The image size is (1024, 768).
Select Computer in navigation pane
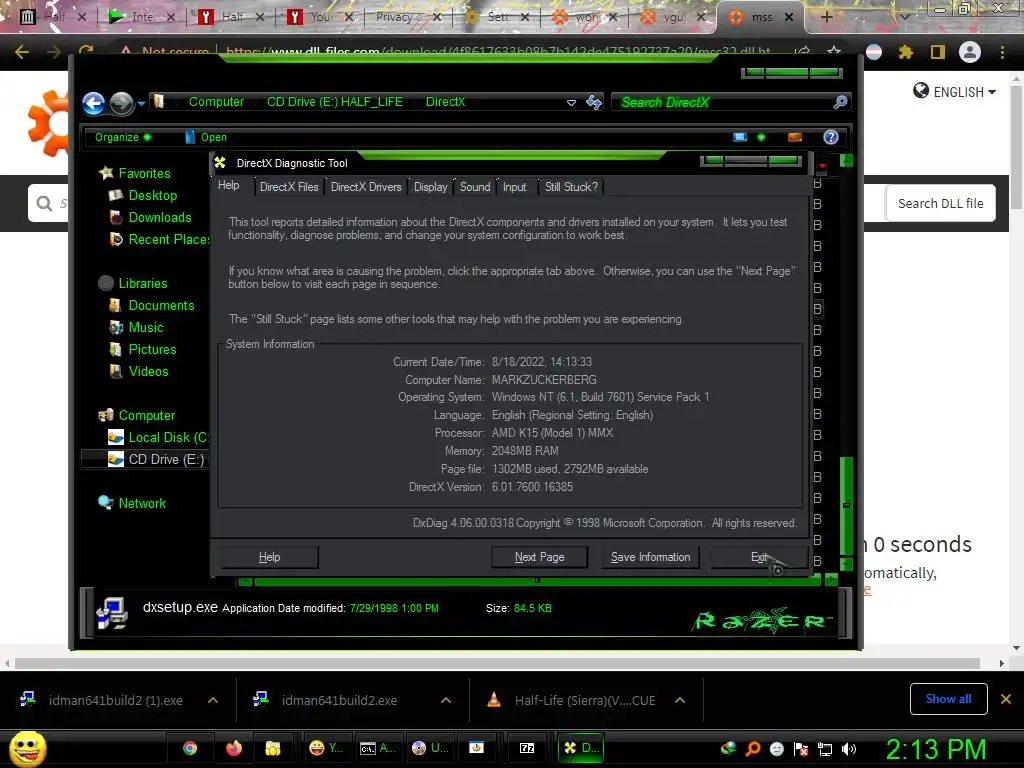coord(146,415)
